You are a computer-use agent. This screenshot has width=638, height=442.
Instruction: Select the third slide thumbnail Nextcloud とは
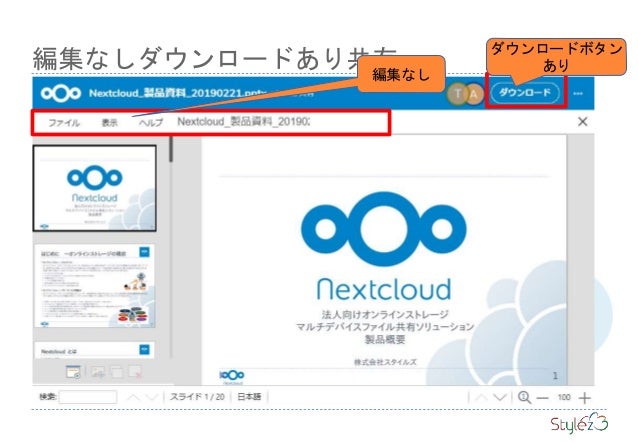(95, 350)
